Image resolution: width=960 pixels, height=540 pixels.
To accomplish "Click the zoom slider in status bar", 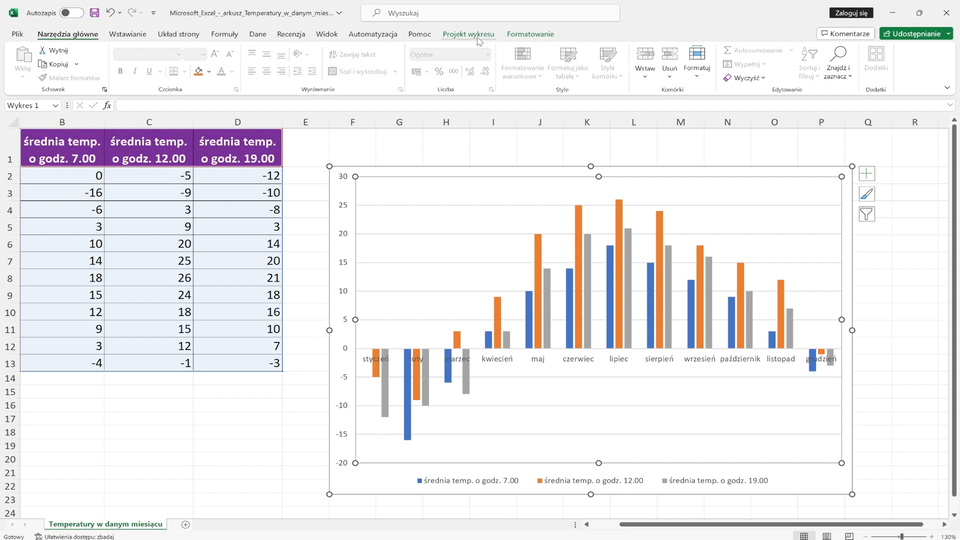I will click(x=901, y=536).
